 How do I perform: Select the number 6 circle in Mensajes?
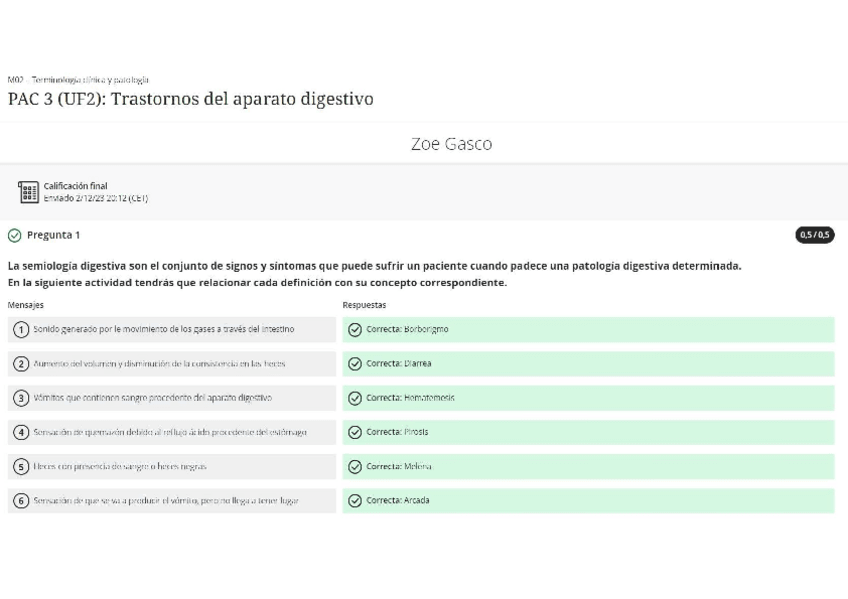click(x=21, y=500)
